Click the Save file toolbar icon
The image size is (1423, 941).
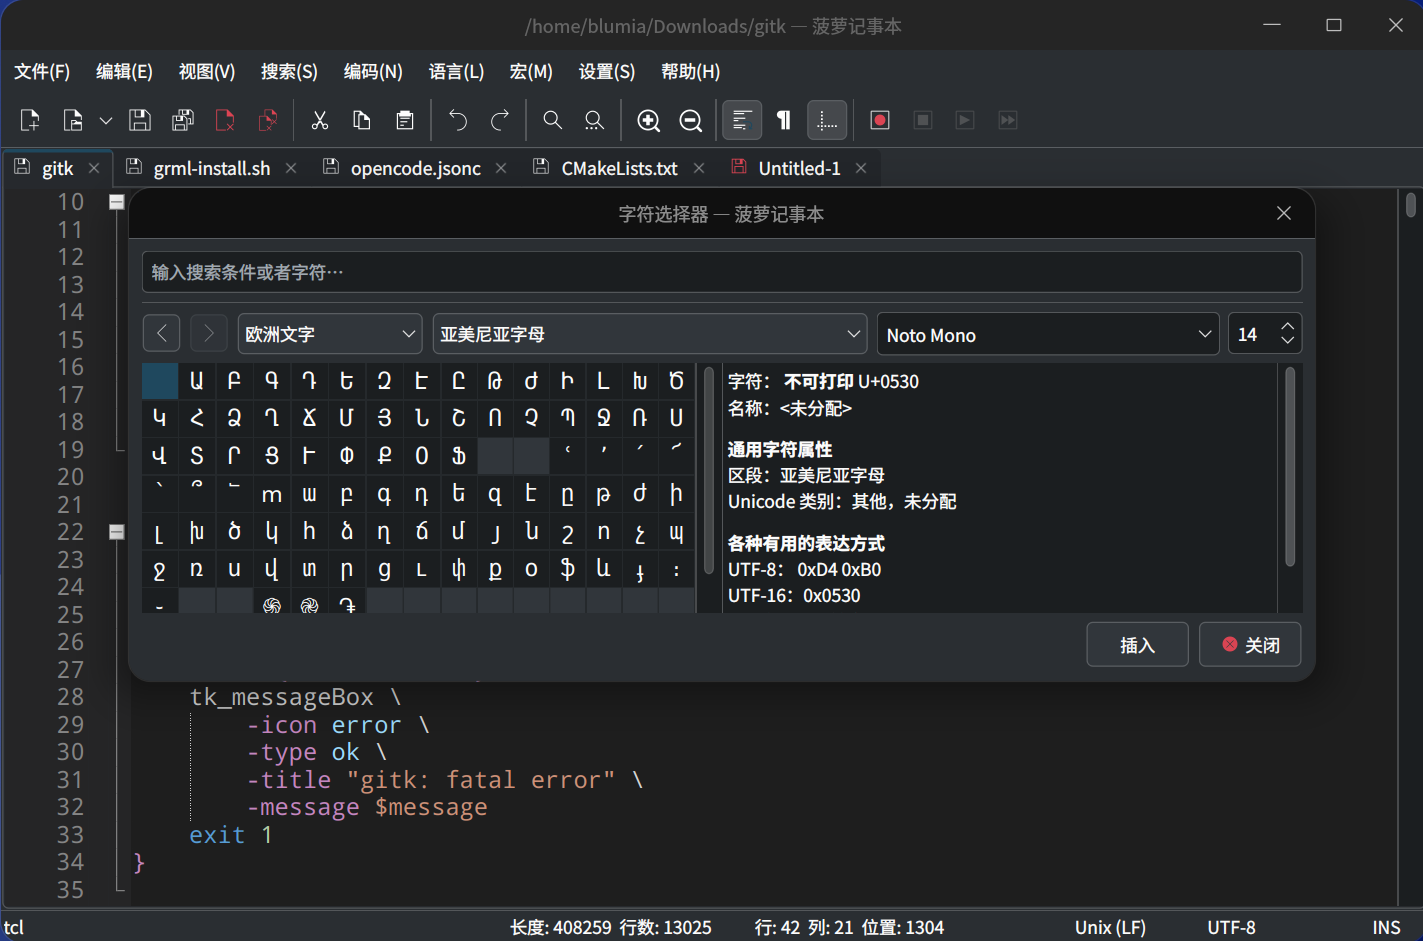coord(140,120)
